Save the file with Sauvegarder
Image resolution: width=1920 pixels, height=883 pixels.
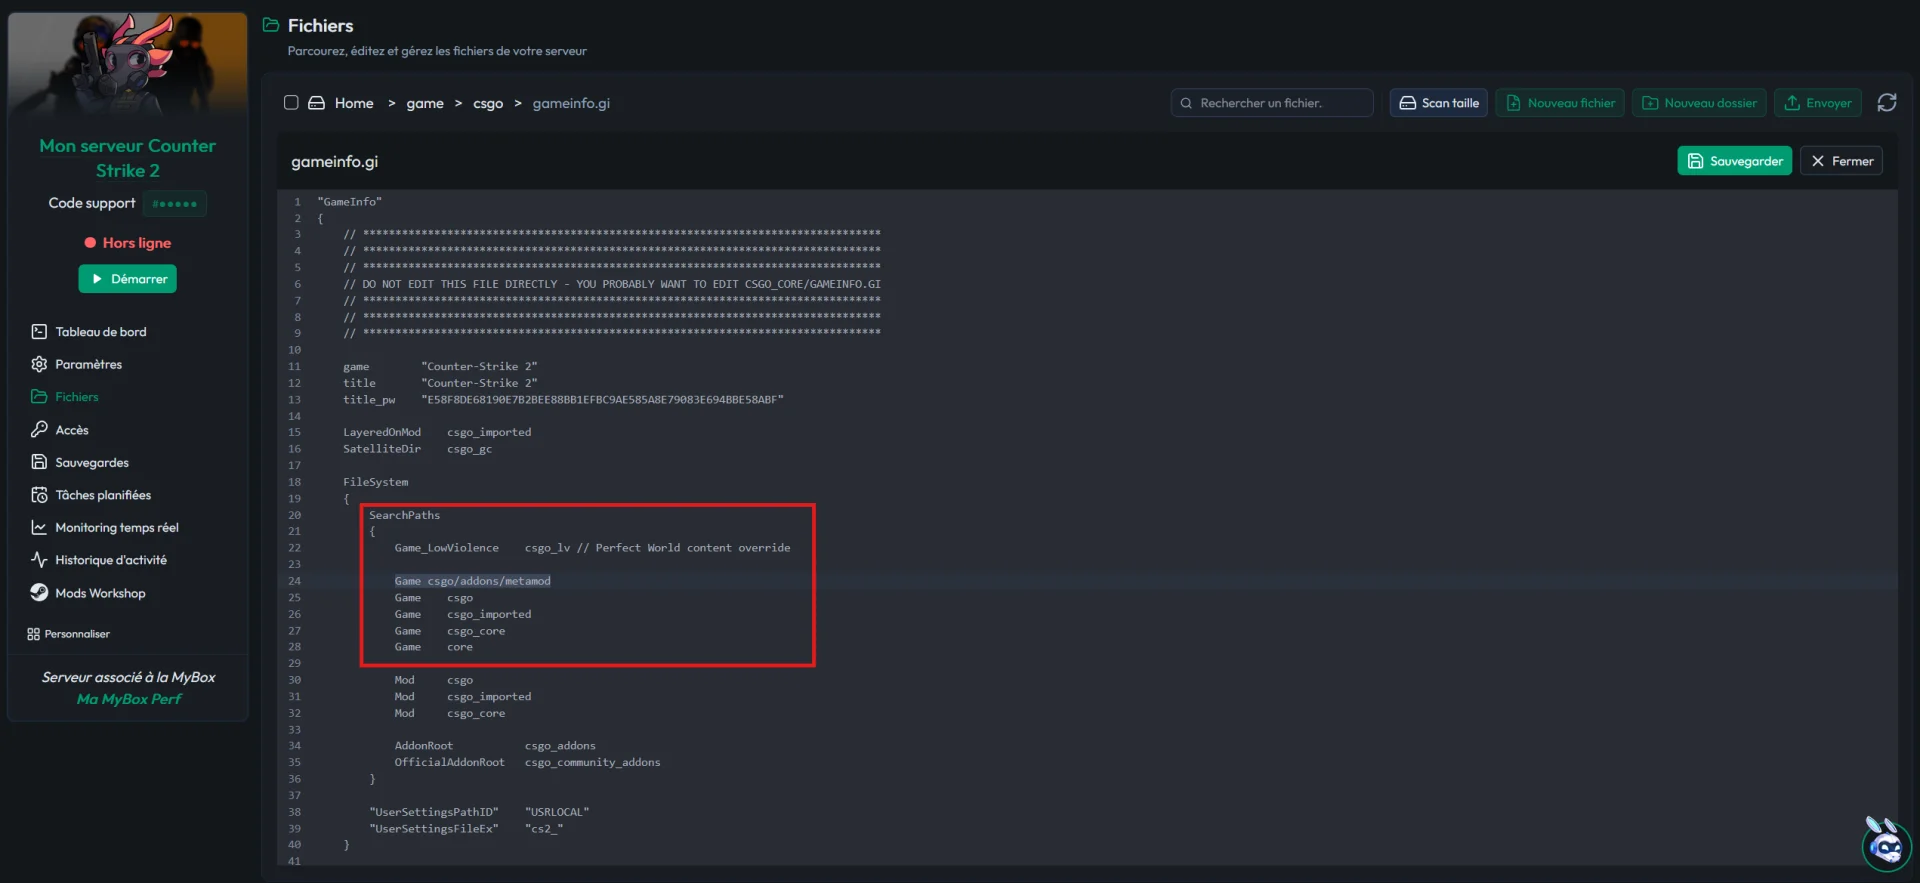pos(1735,161)
